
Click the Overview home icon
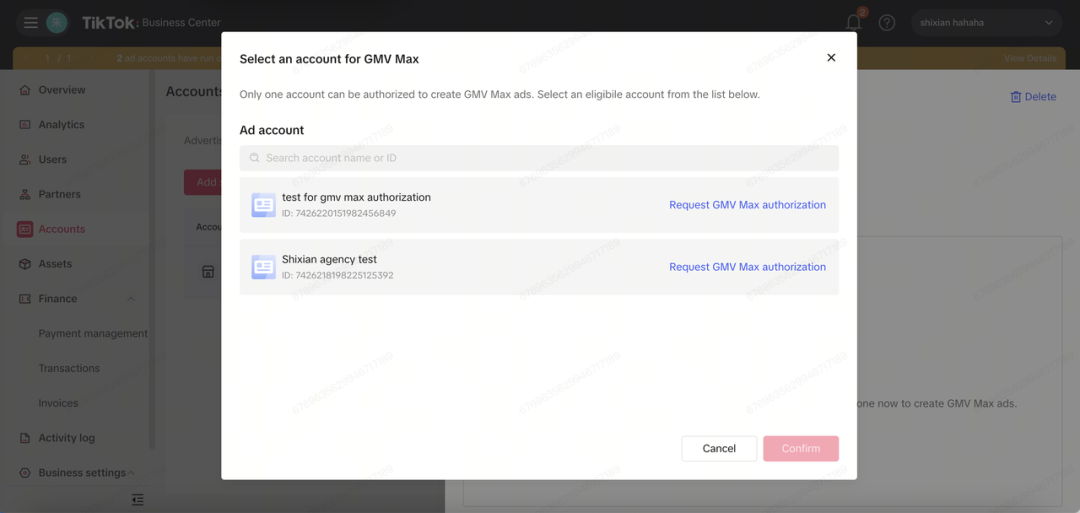[x=25, y=90]
